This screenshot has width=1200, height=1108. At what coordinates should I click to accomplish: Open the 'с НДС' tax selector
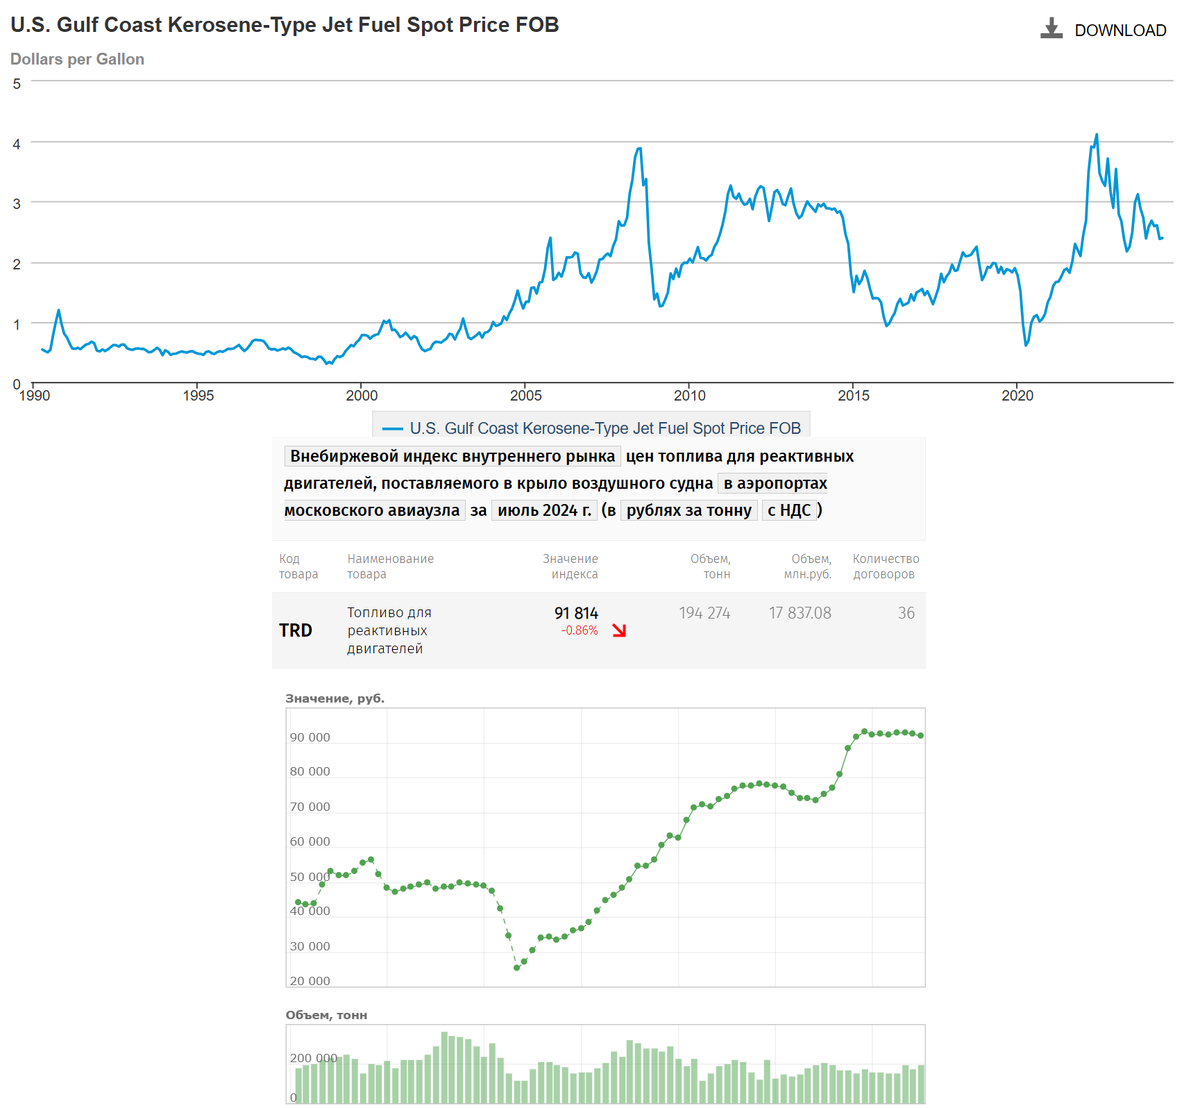pos(789,511)
